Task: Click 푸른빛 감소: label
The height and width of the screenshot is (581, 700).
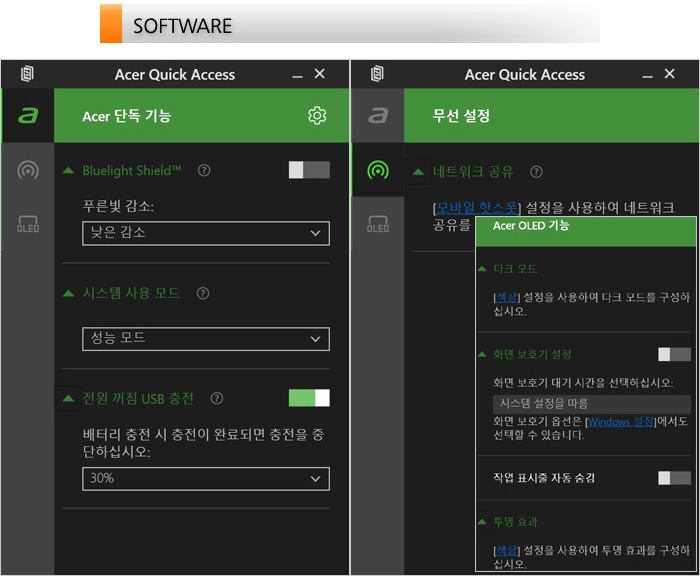Action: coord(118,206)
